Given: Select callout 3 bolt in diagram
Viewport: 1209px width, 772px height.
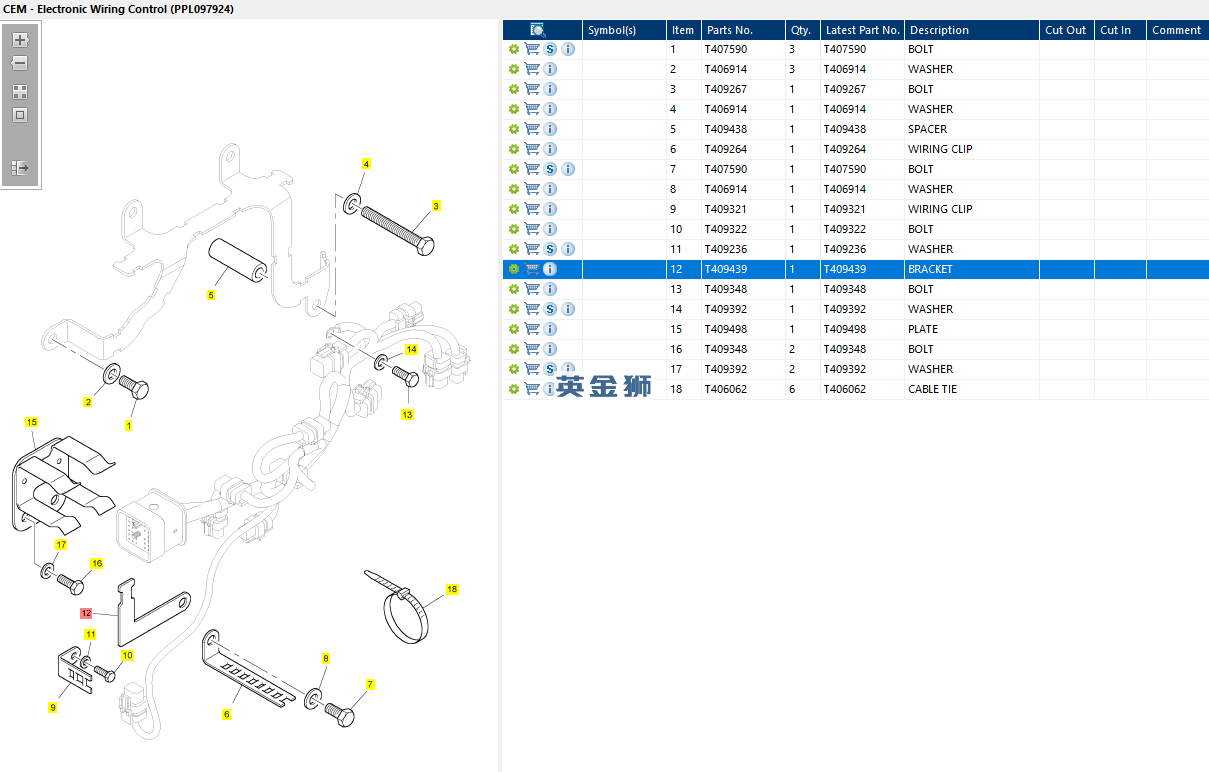Looking at the screenshot, I should pos(436,206).
